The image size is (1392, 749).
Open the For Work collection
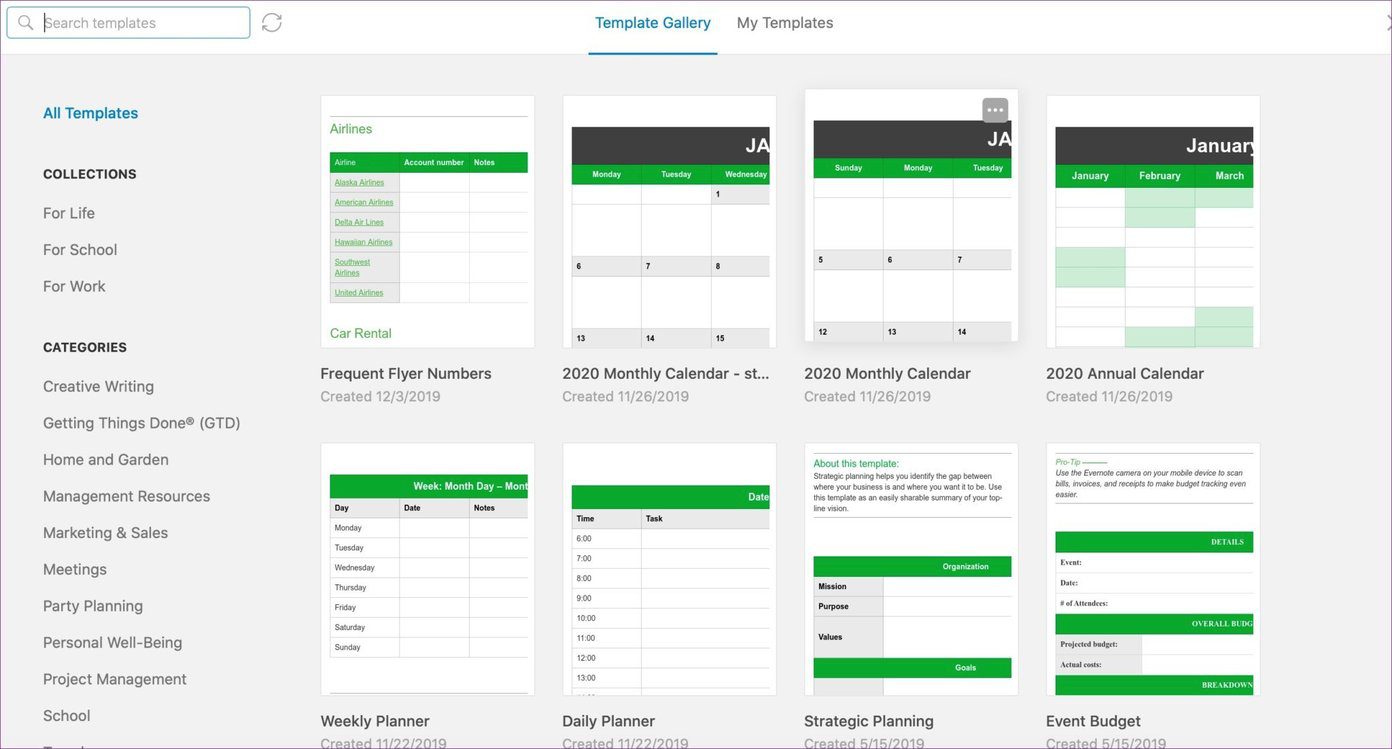[x=74, y=286]
